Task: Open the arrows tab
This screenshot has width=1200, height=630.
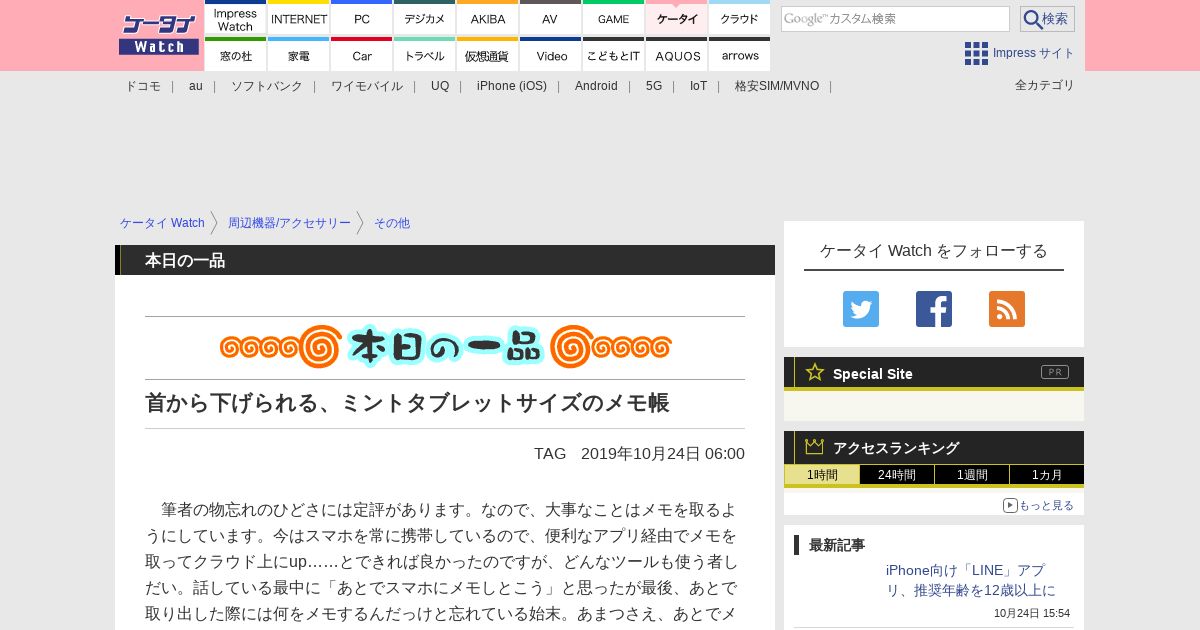Action: point(740,54)
